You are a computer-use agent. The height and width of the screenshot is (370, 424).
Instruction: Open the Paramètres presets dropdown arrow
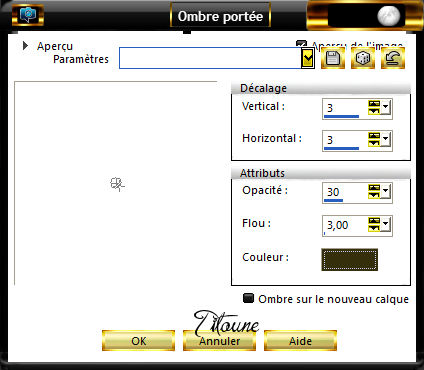(308, 59)
